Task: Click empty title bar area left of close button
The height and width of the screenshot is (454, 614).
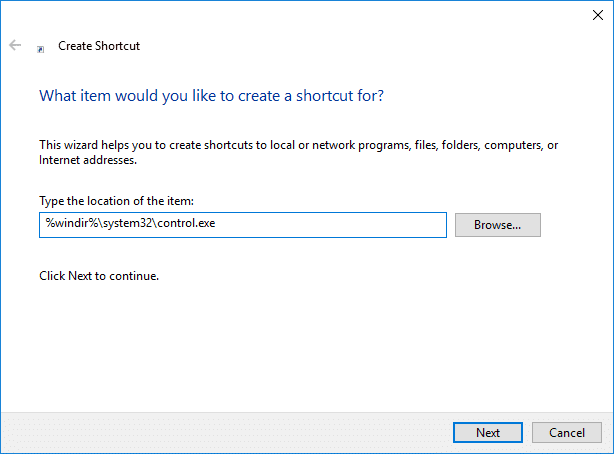Action: [x=300, y=14]
